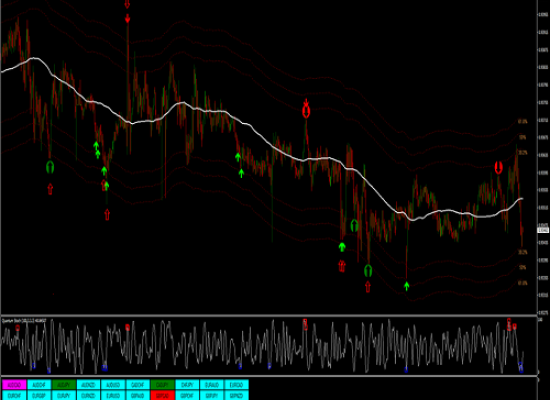Image resolution: width=550 pixels, height=400 pixels.
Task: Click the EURCHF button at the start of the bottom row
Action: click(14, 395)
